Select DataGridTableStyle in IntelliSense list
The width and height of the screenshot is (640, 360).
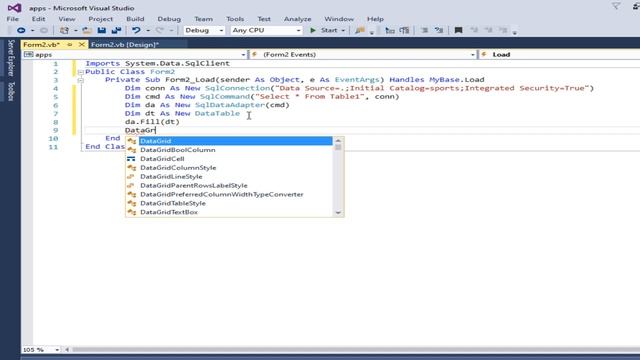click(x=229, y=203)
